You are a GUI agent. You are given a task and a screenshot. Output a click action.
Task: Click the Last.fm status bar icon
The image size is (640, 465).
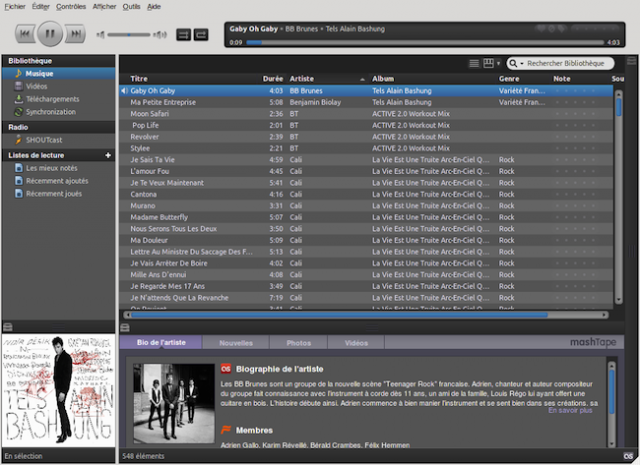point(628,456)
